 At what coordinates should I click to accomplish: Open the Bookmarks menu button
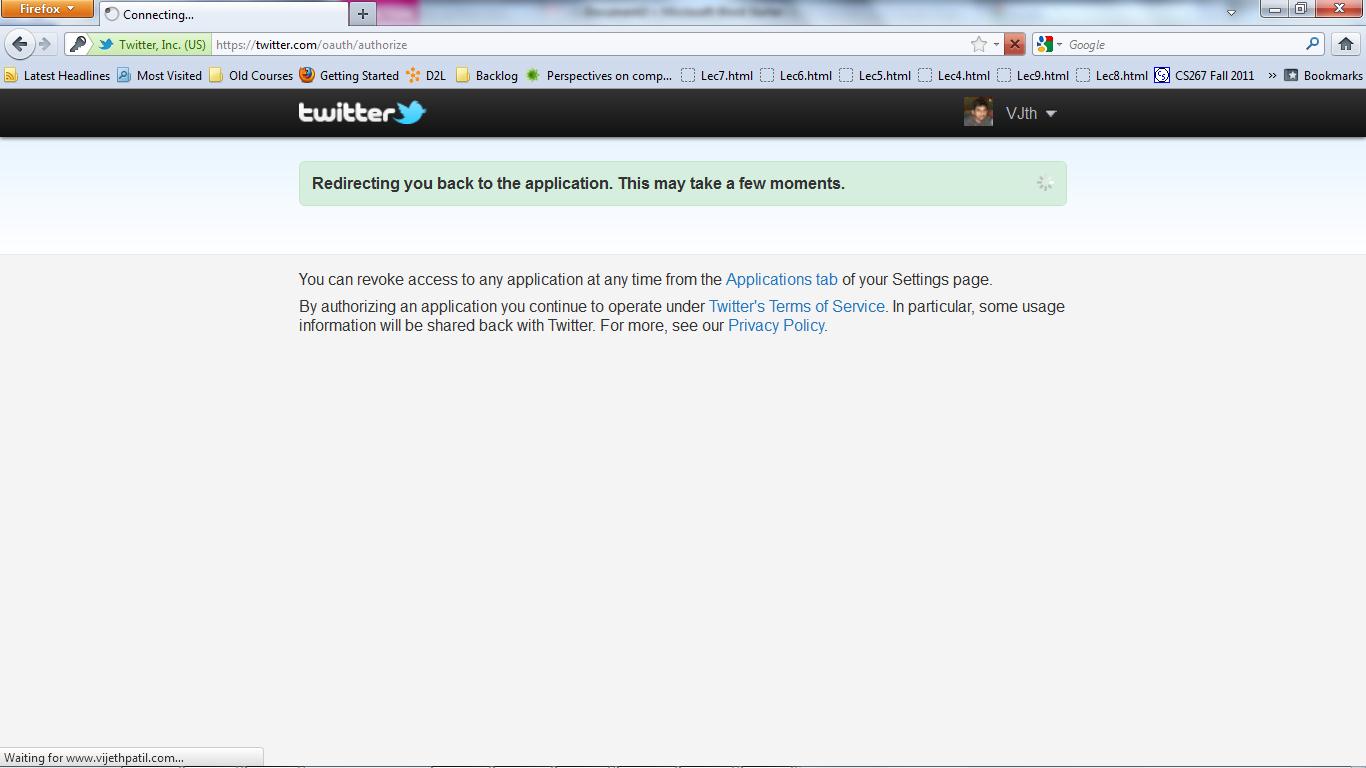(x=1322, y=75)
